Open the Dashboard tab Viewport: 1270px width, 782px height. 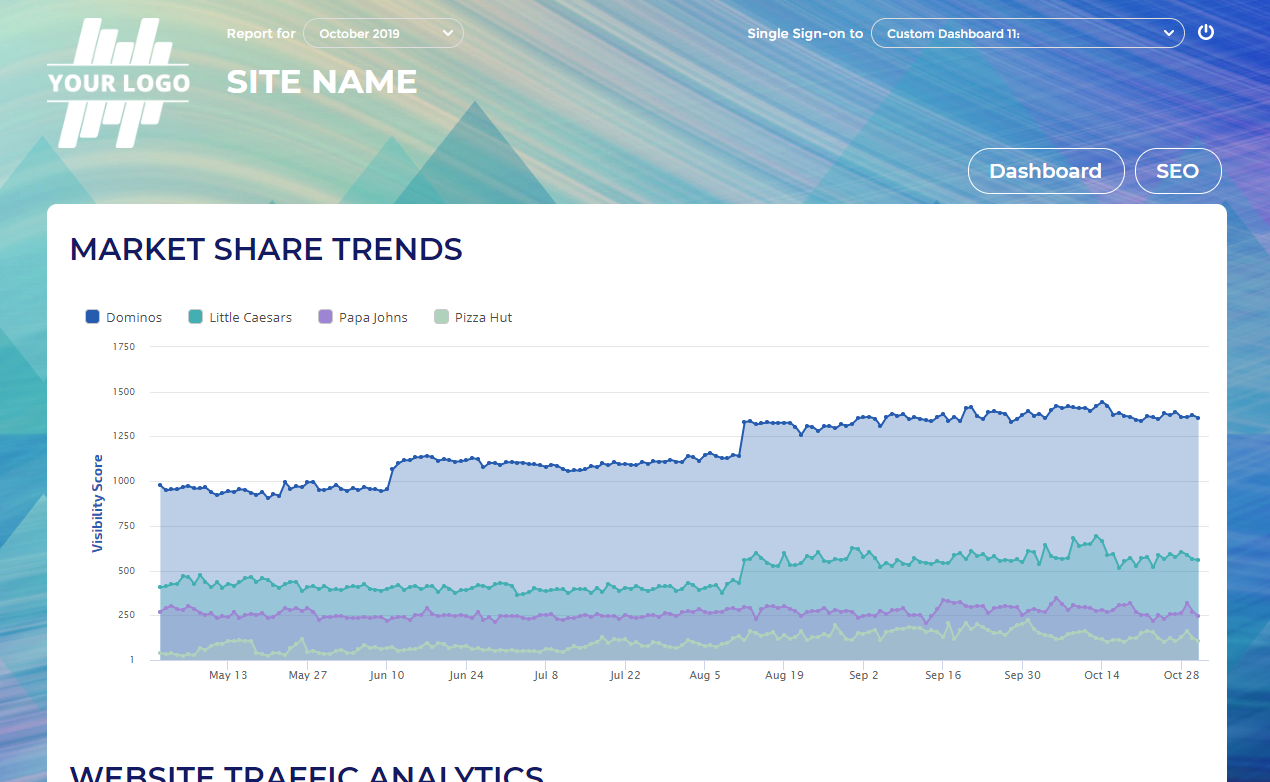[x=1045, y=171]
